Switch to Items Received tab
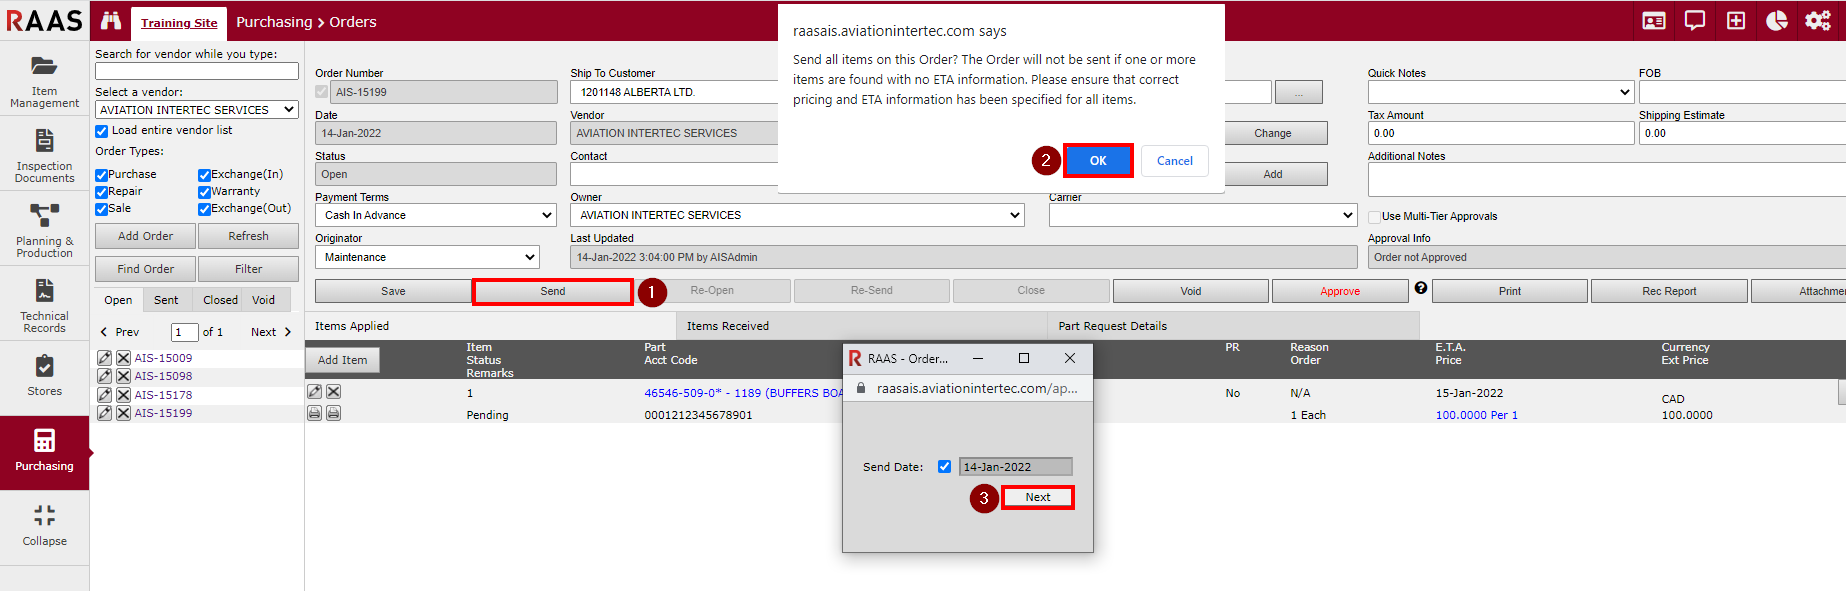 pyautogui.click(x=727, y=326)
